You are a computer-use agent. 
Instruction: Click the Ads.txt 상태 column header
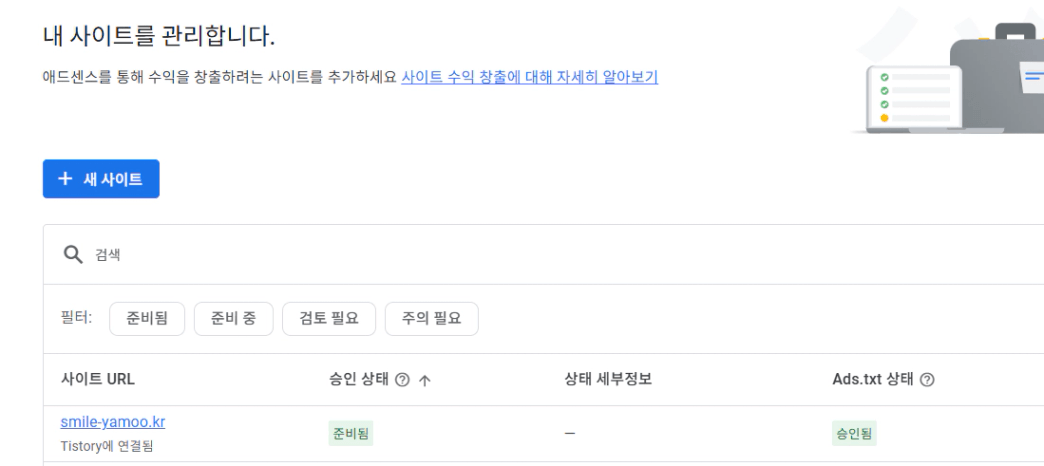click(x=868, y=380)
